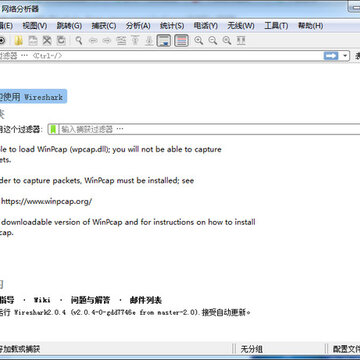
Task: Open the 帮助(H) menu
Action: (x=310, y=26)
